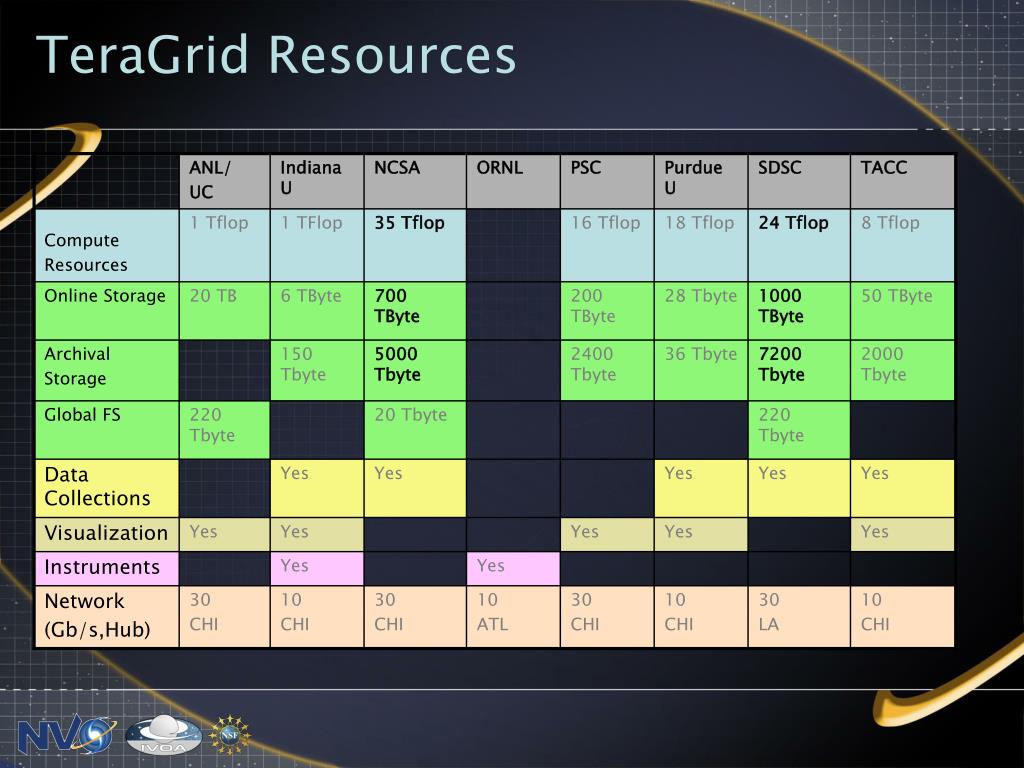Click the "10 CHI" network cell under TACC
This screenshot has width=1024, height=768.
(x=903, y=616)
